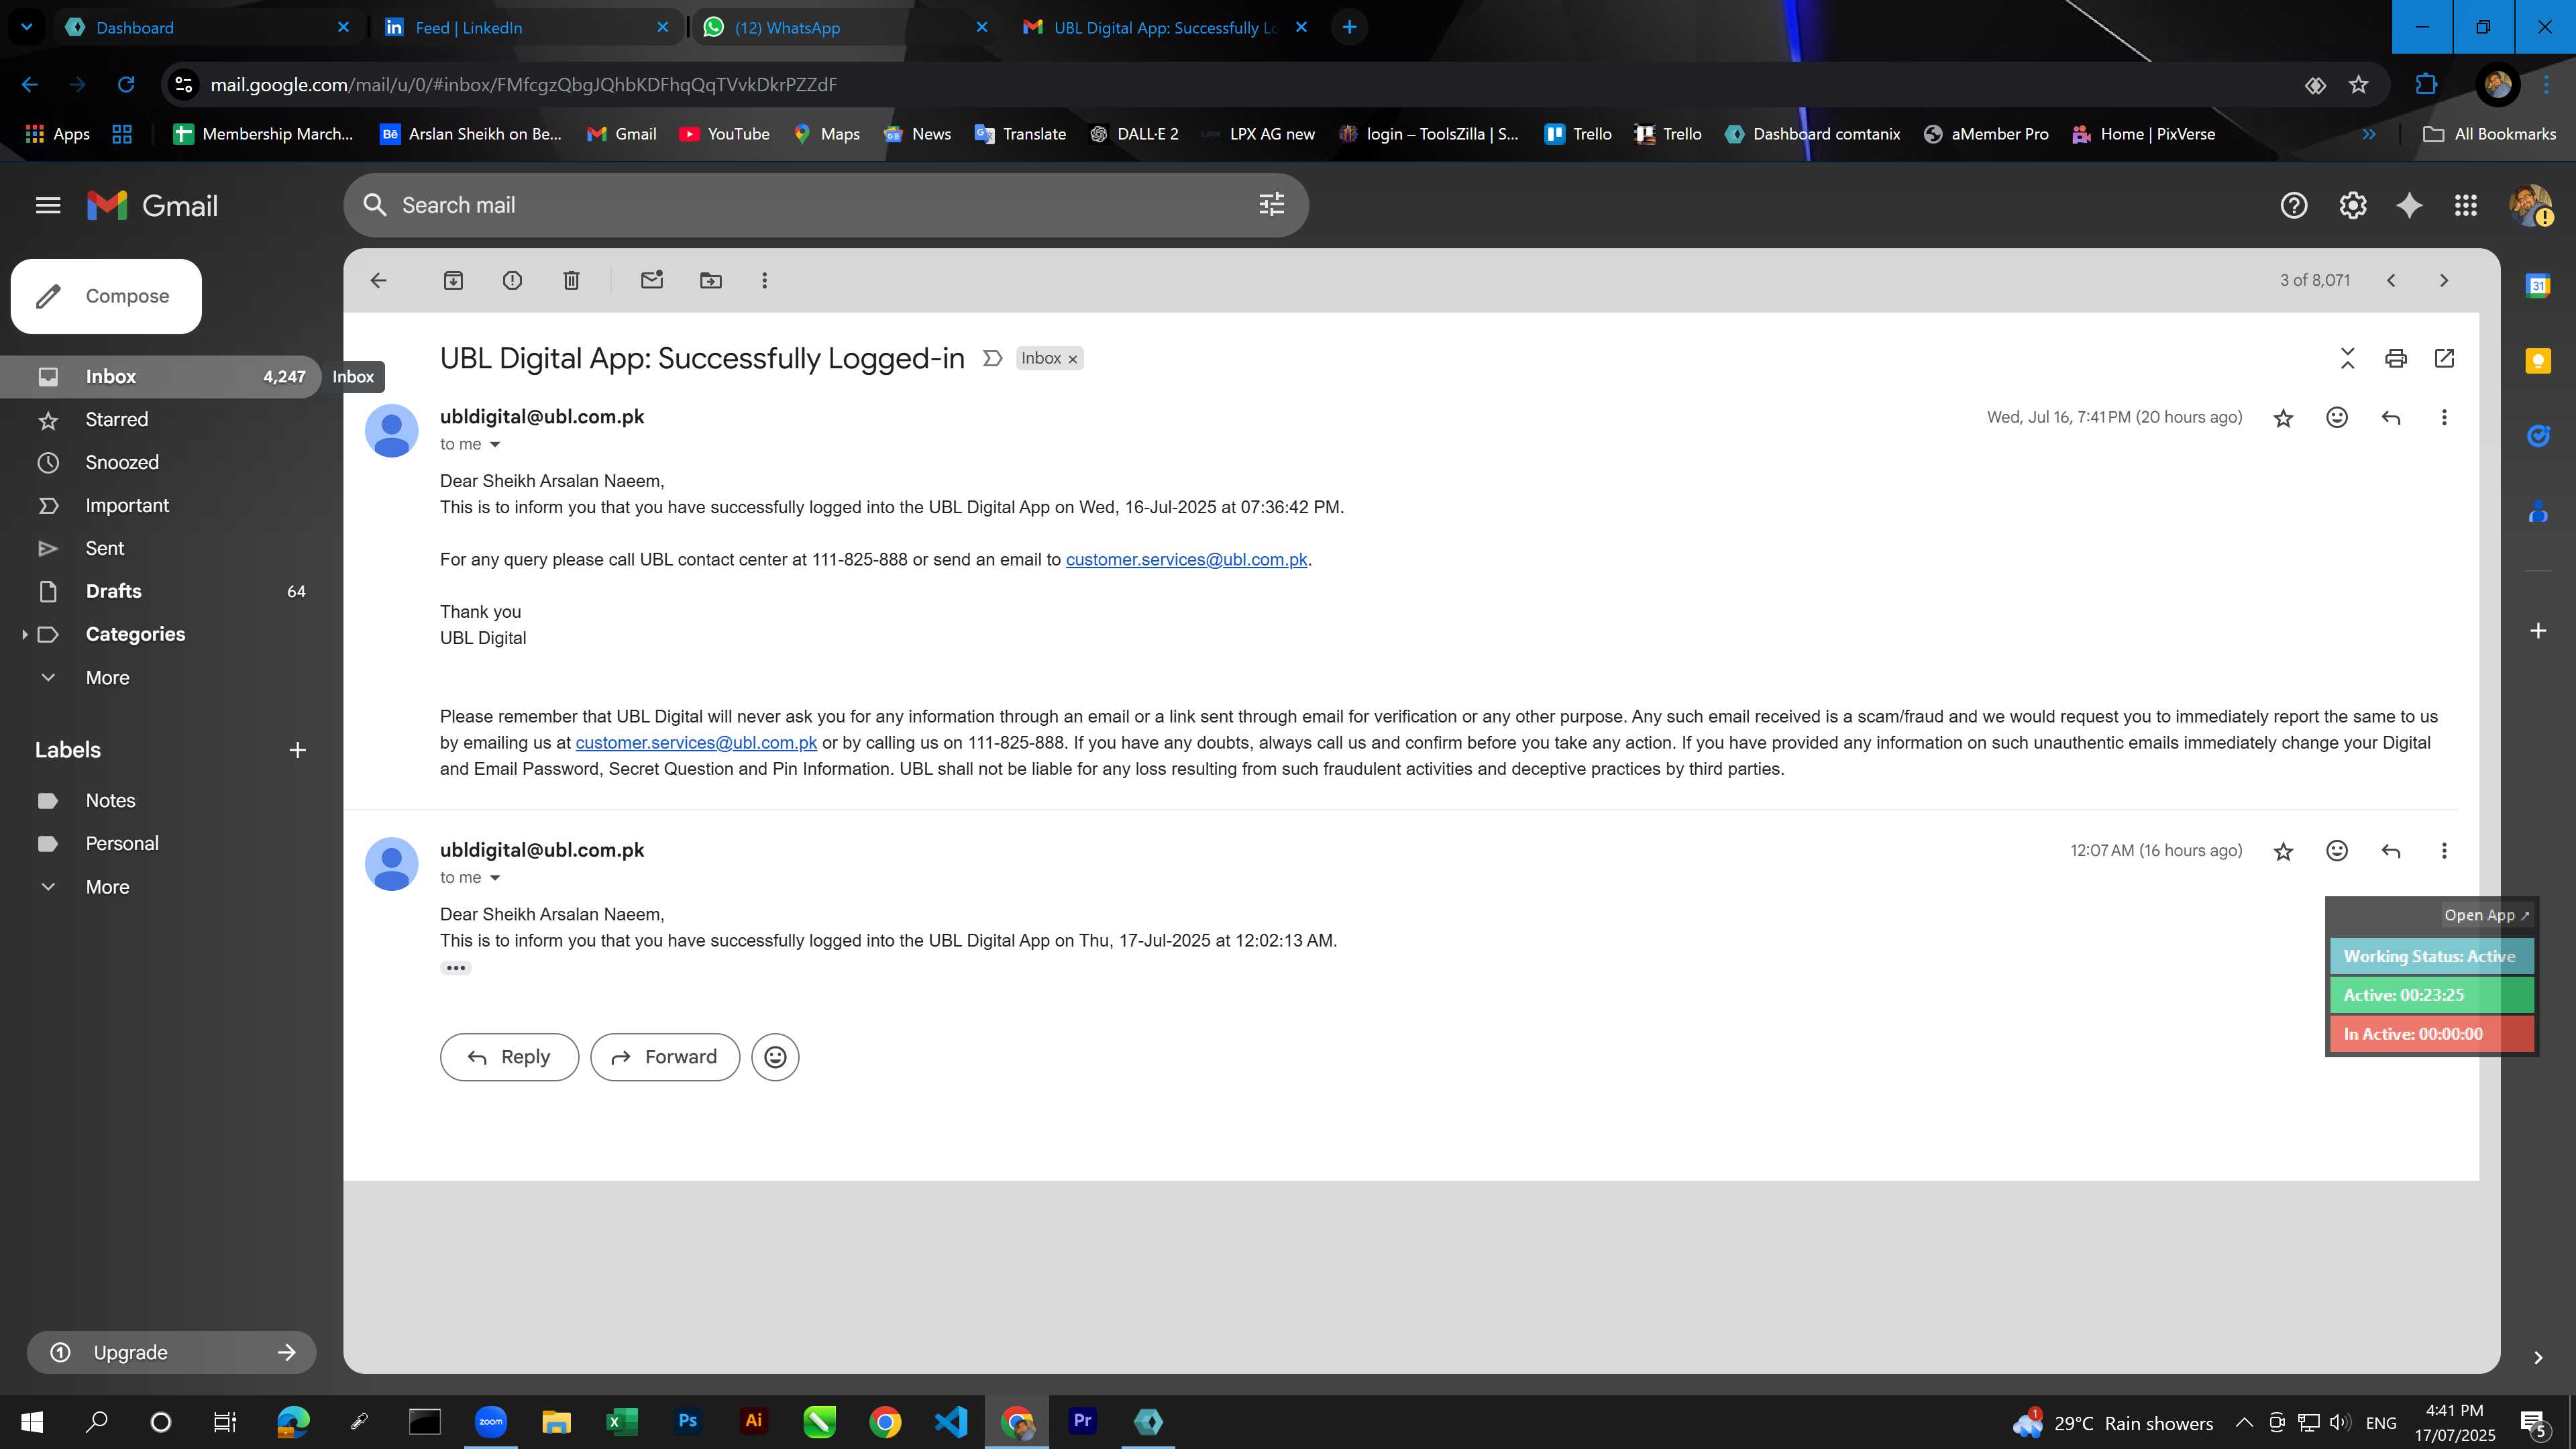The width and height of the screenshot is (2576, 1449).
Task: Open Gmail Settings gear
Action: click(x=2352, y=205)
